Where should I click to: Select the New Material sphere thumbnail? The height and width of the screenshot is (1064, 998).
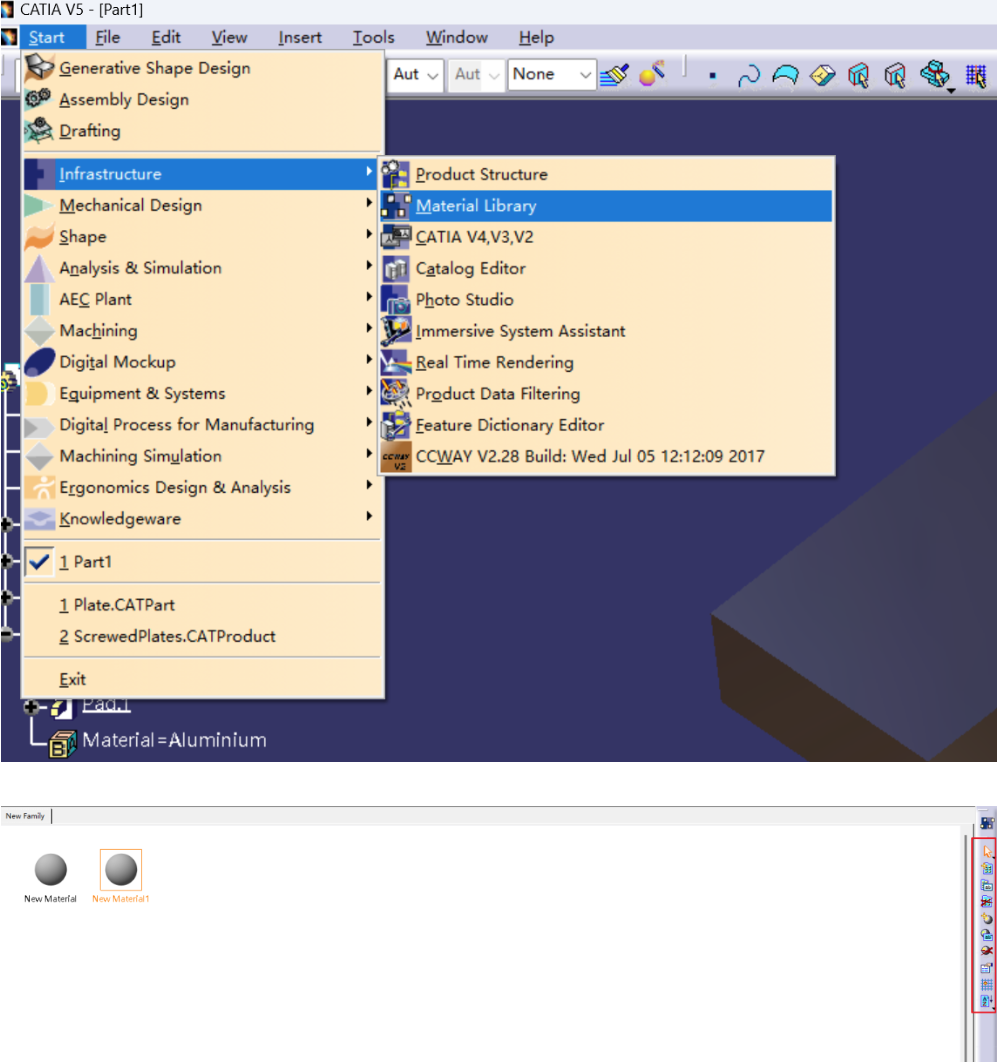coord(51,870)
